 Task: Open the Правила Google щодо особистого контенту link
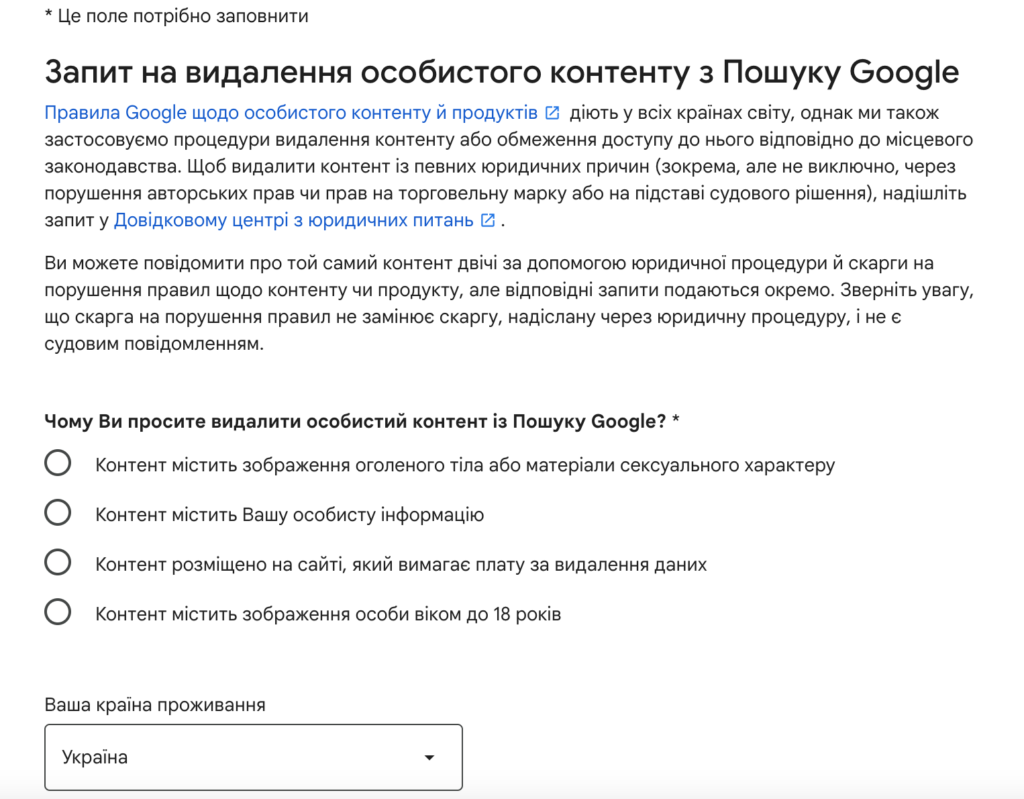pyautogui.click(x=291, y=113)
